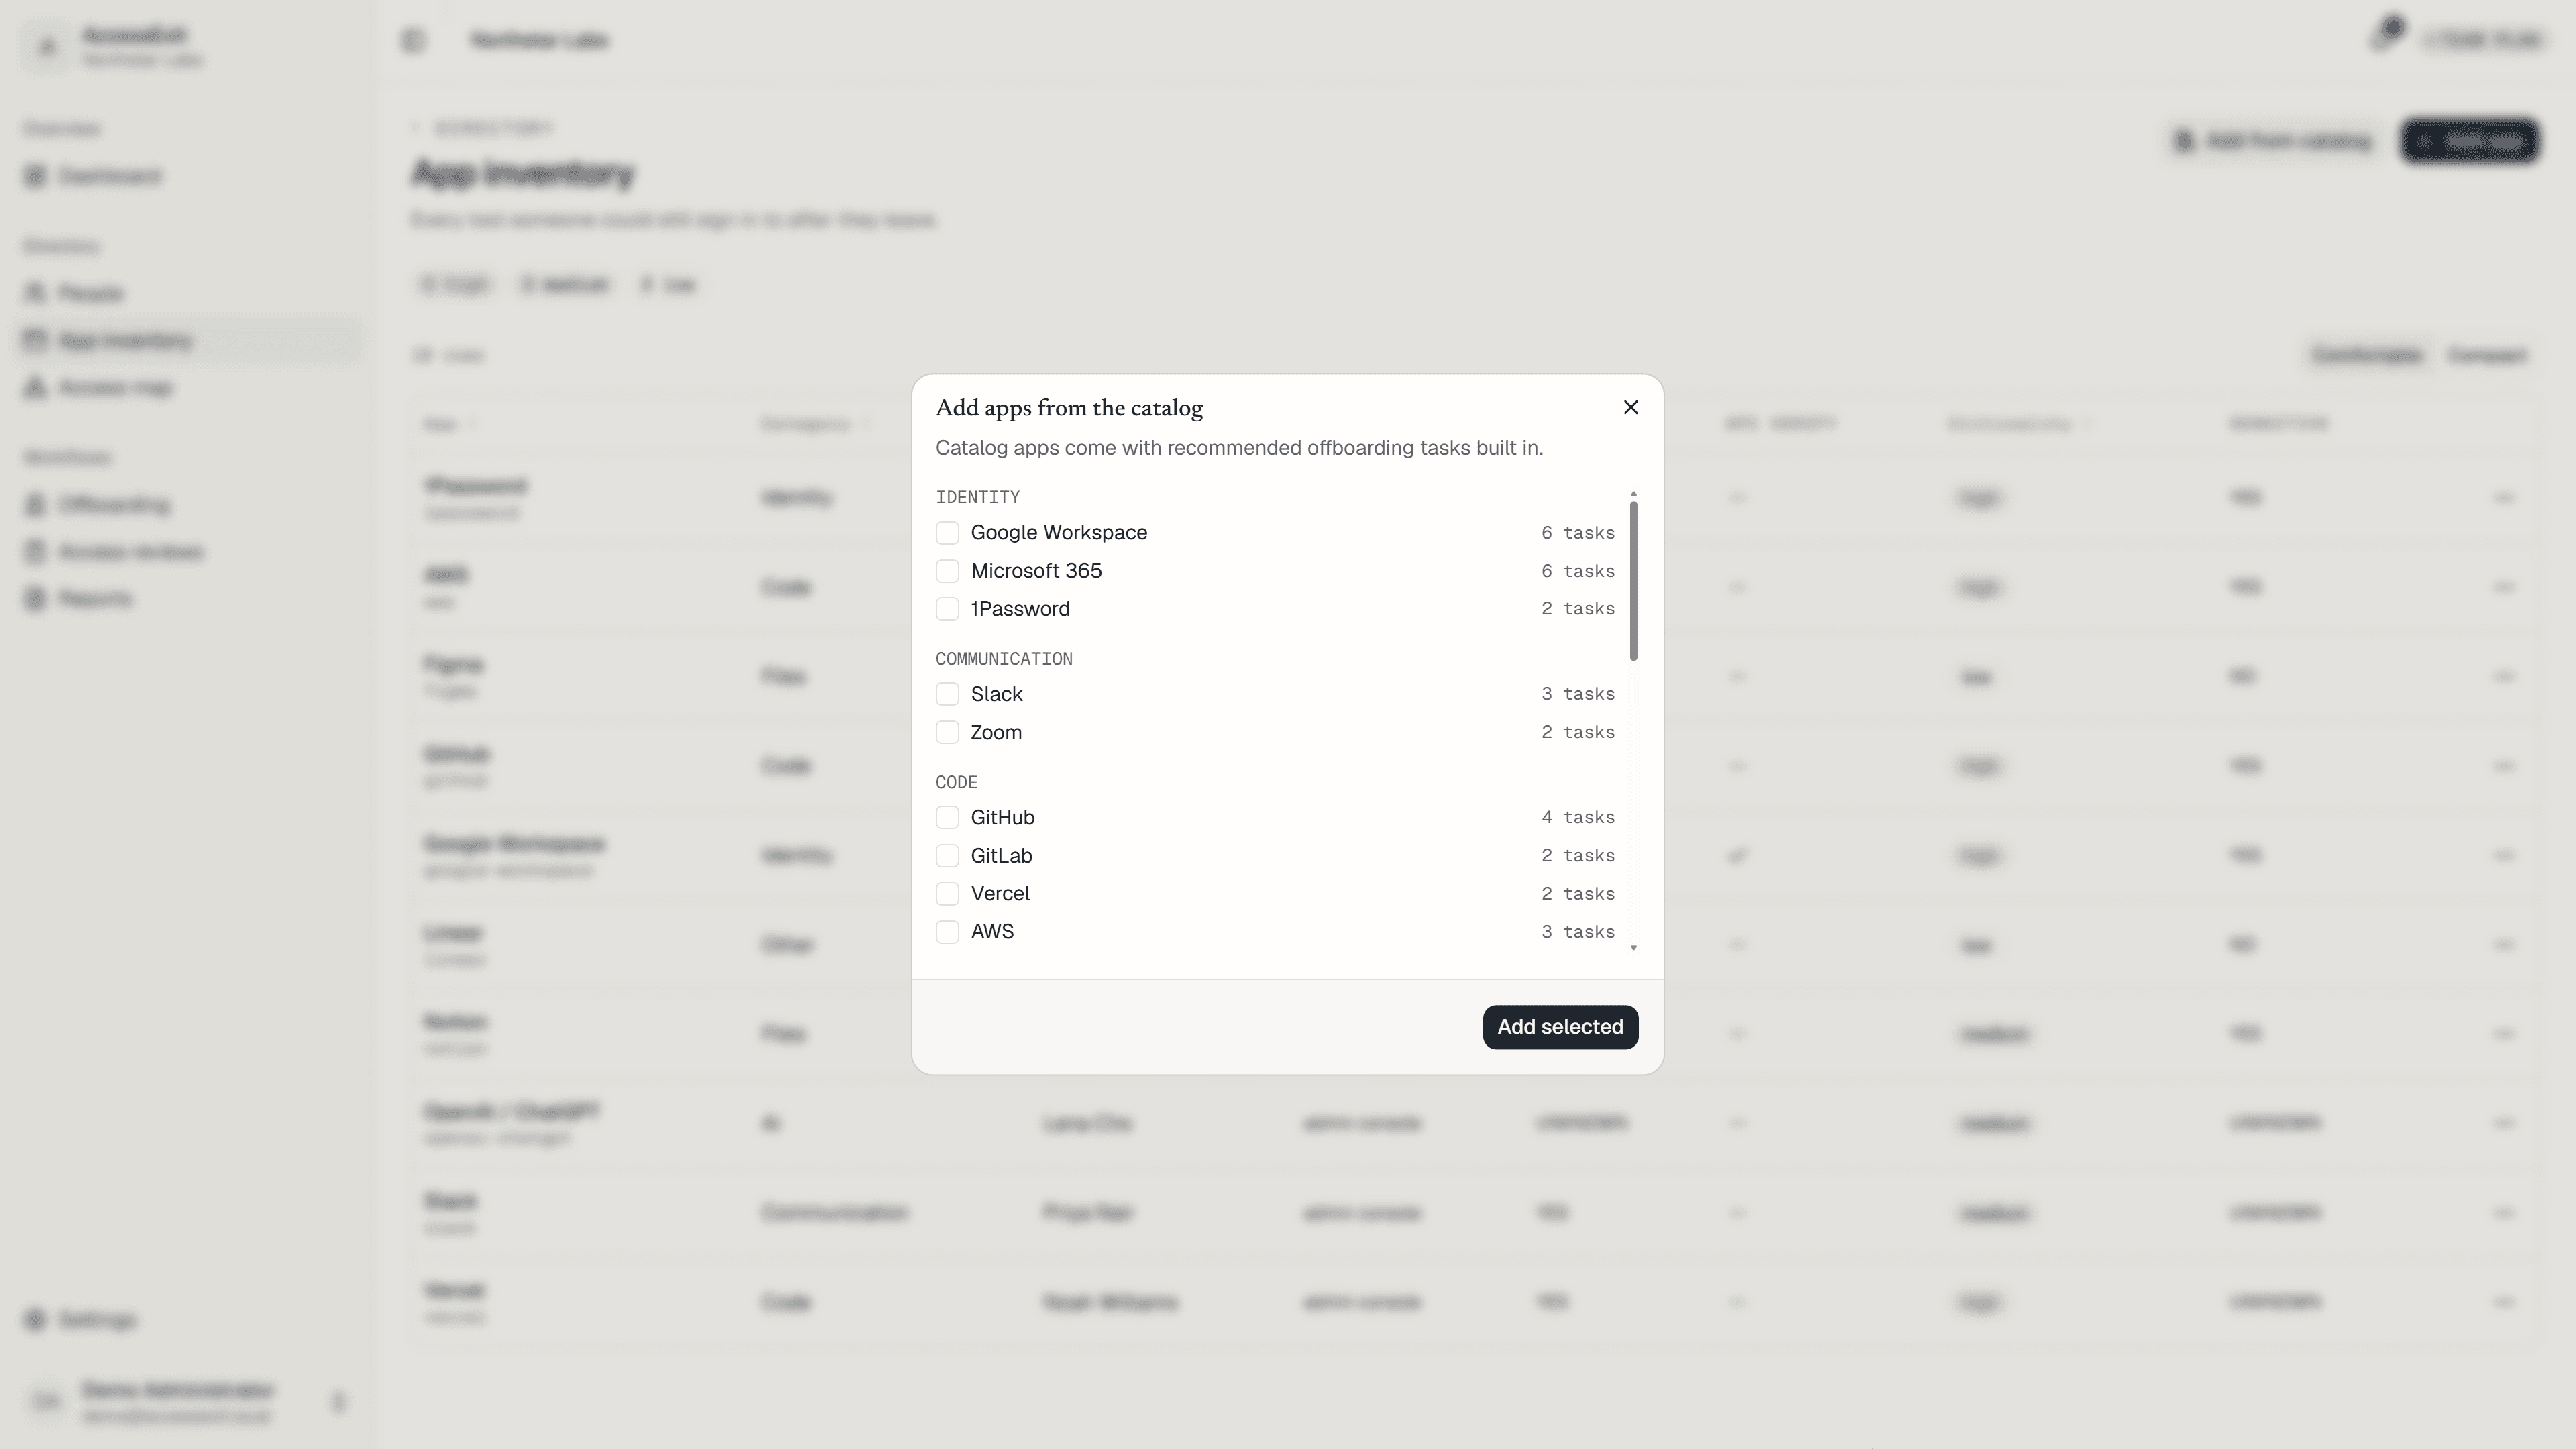This screenshot has width=2576, height=1449.
Task: Click the '2 tasks' count for Zoom
Action: pyautogui.click(x=1578, y=732)
